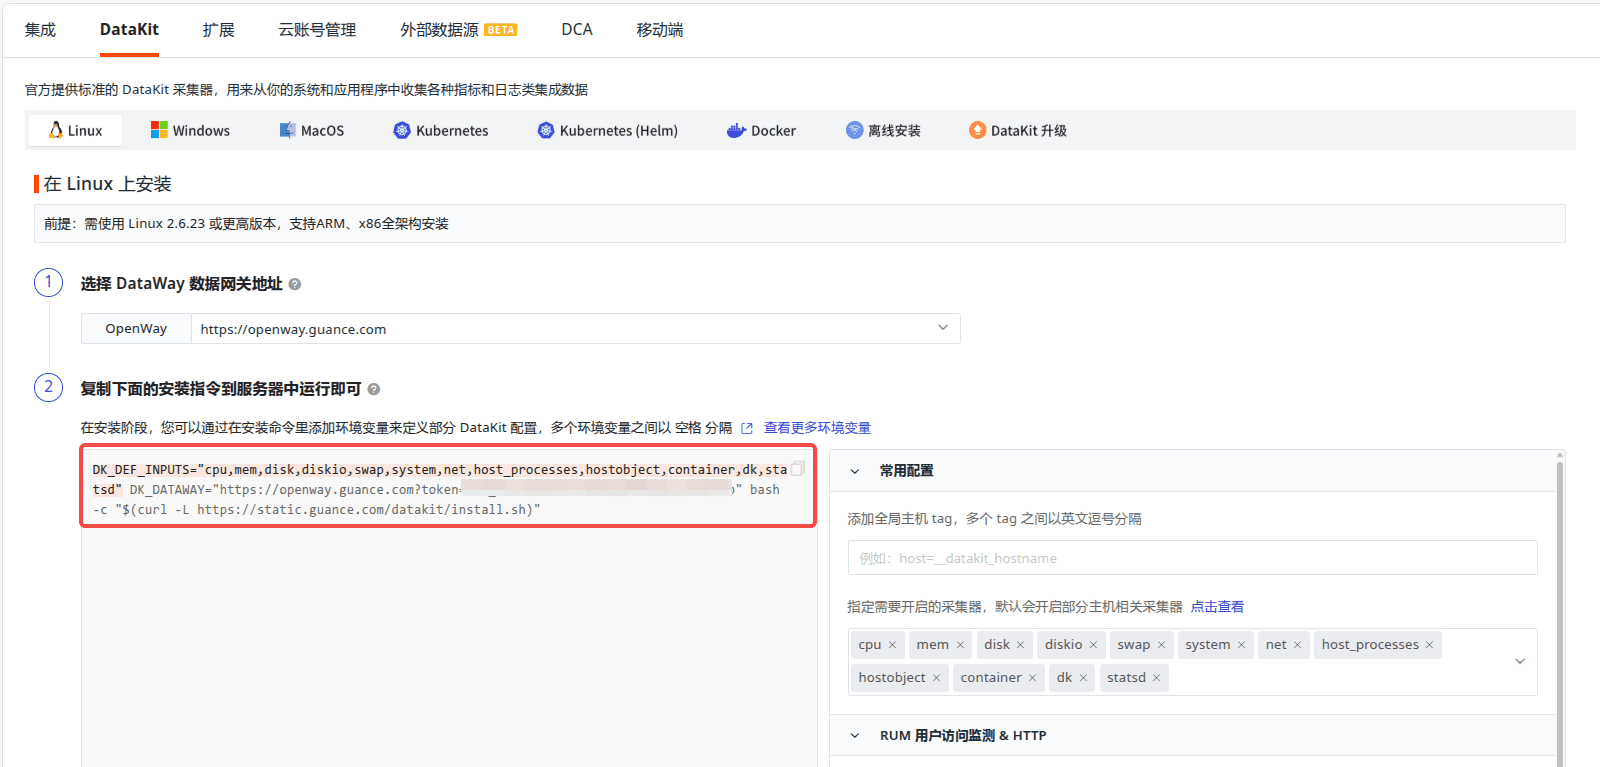Click help icon beside DataWay gateway heading
This screenshot has height=767, width=1600.
pyautogui.click(x=295, y=284)
